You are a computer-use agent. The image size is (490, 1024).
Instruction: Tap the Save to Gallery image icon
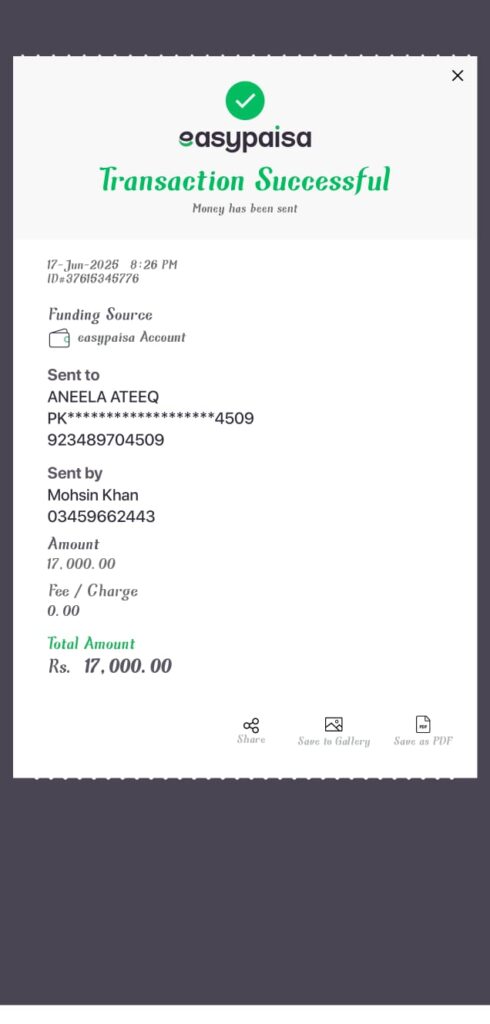coord(334,724)
